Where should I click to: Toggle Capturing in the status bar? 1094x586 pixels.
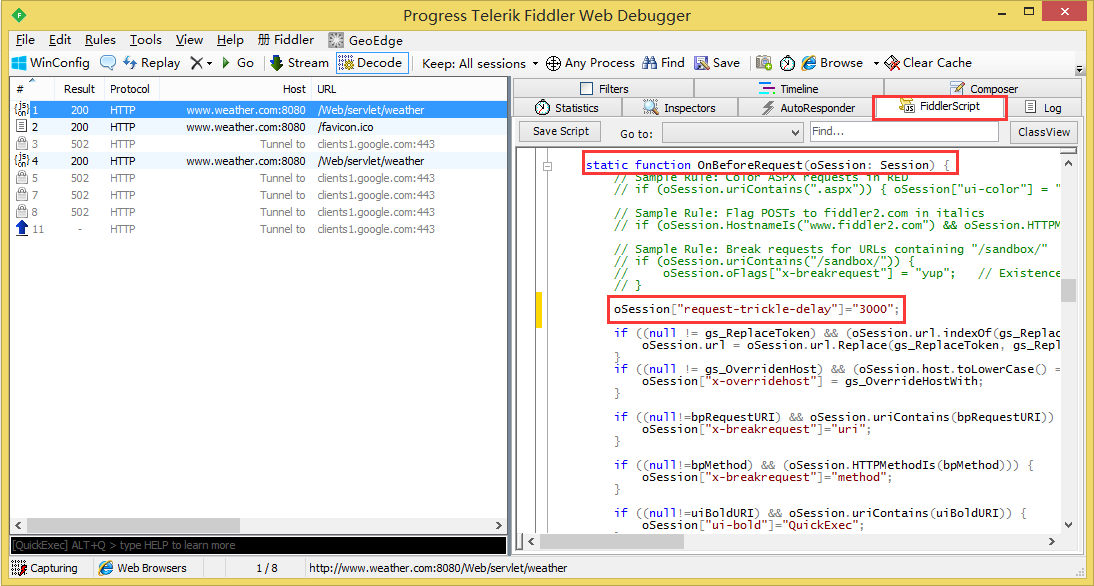(x=45, y=568)
